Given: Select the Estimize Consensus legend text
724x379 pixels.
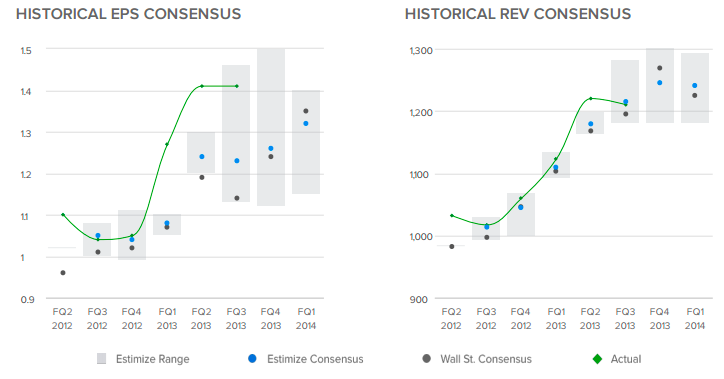Looking at the screenshot, I should click(315, 359).
